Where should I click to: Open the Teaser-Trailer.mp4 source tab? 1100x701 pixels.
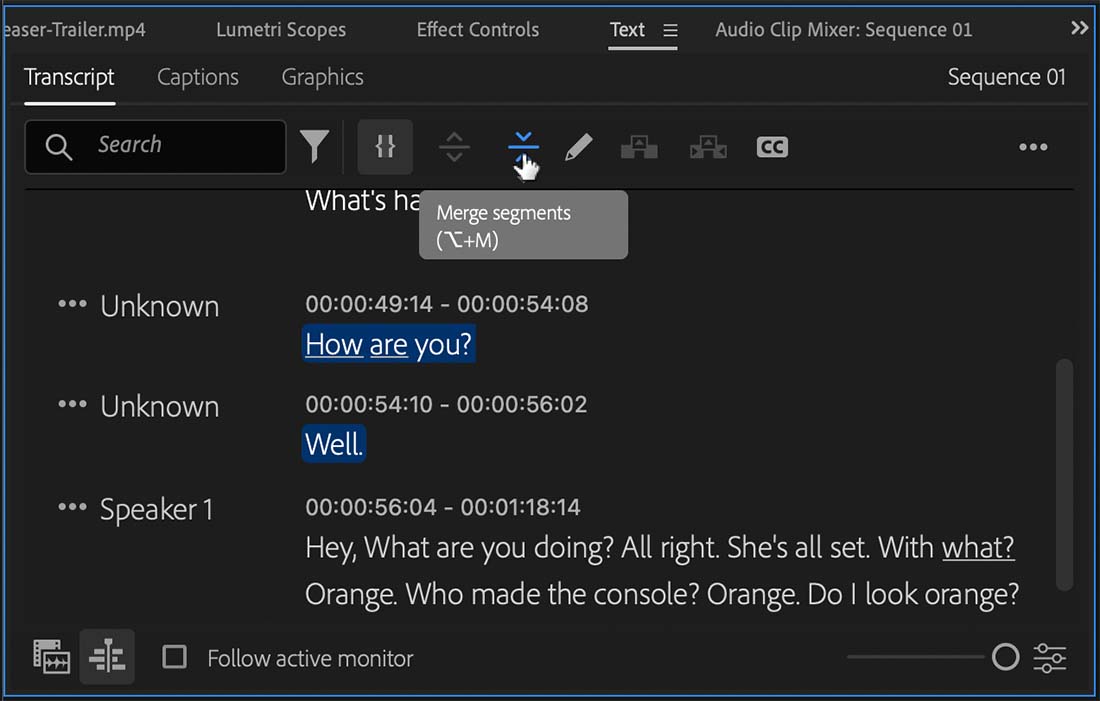74,29
